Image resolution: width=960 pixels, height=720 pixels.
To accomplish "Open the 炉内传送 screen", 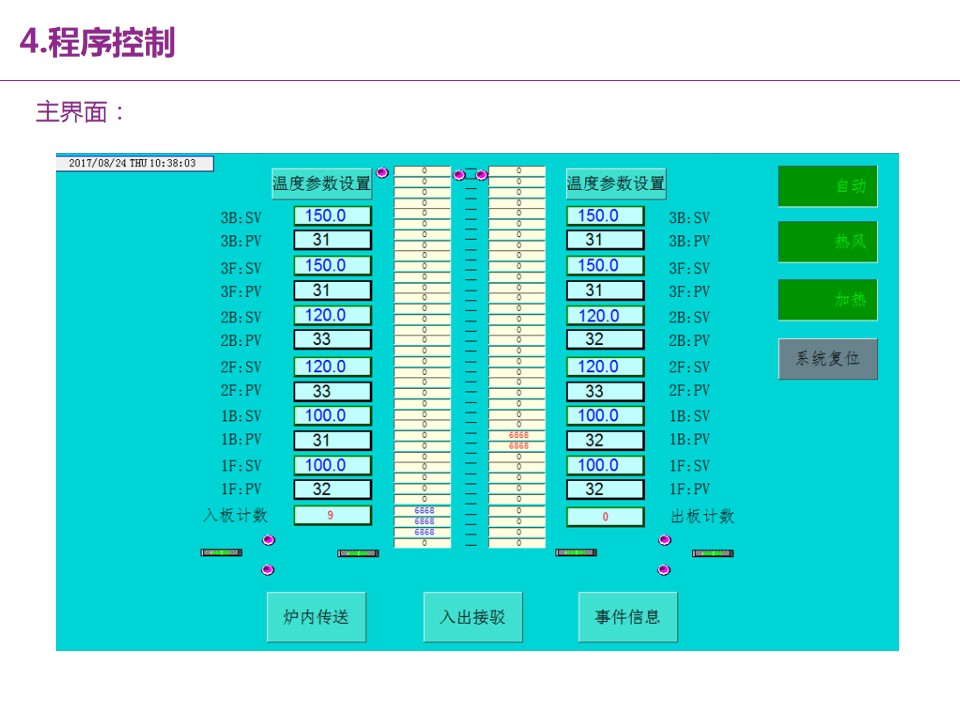I will point(316,617).
